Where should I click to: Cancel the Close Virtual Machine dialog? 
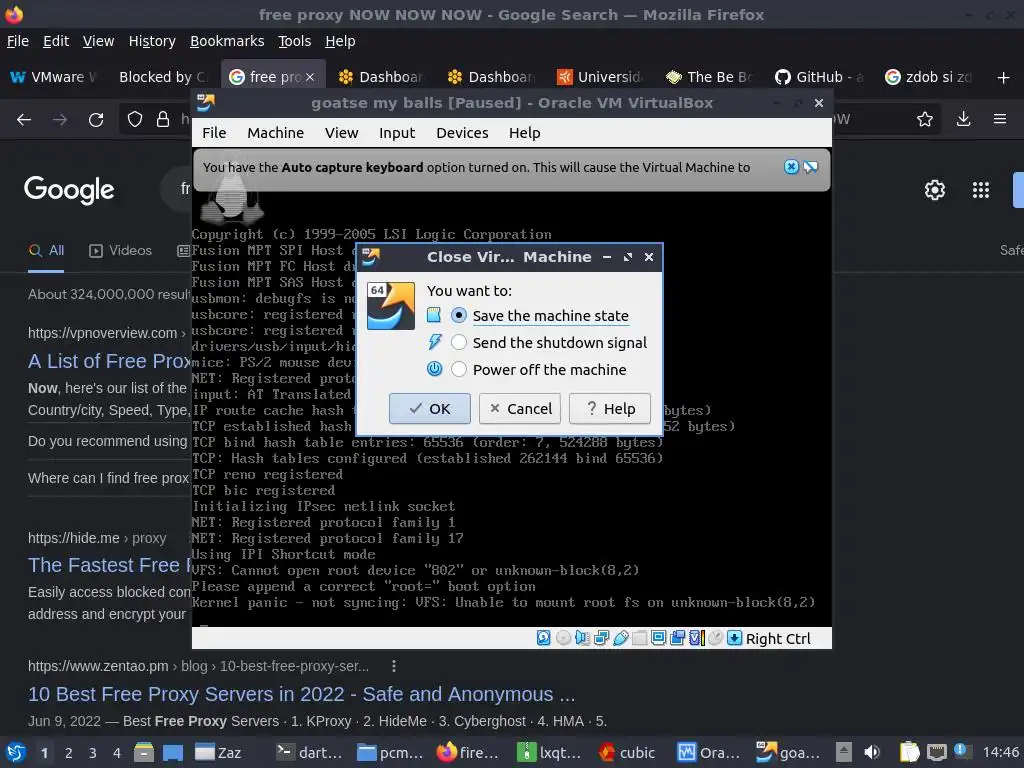click(x=520, y=409)
